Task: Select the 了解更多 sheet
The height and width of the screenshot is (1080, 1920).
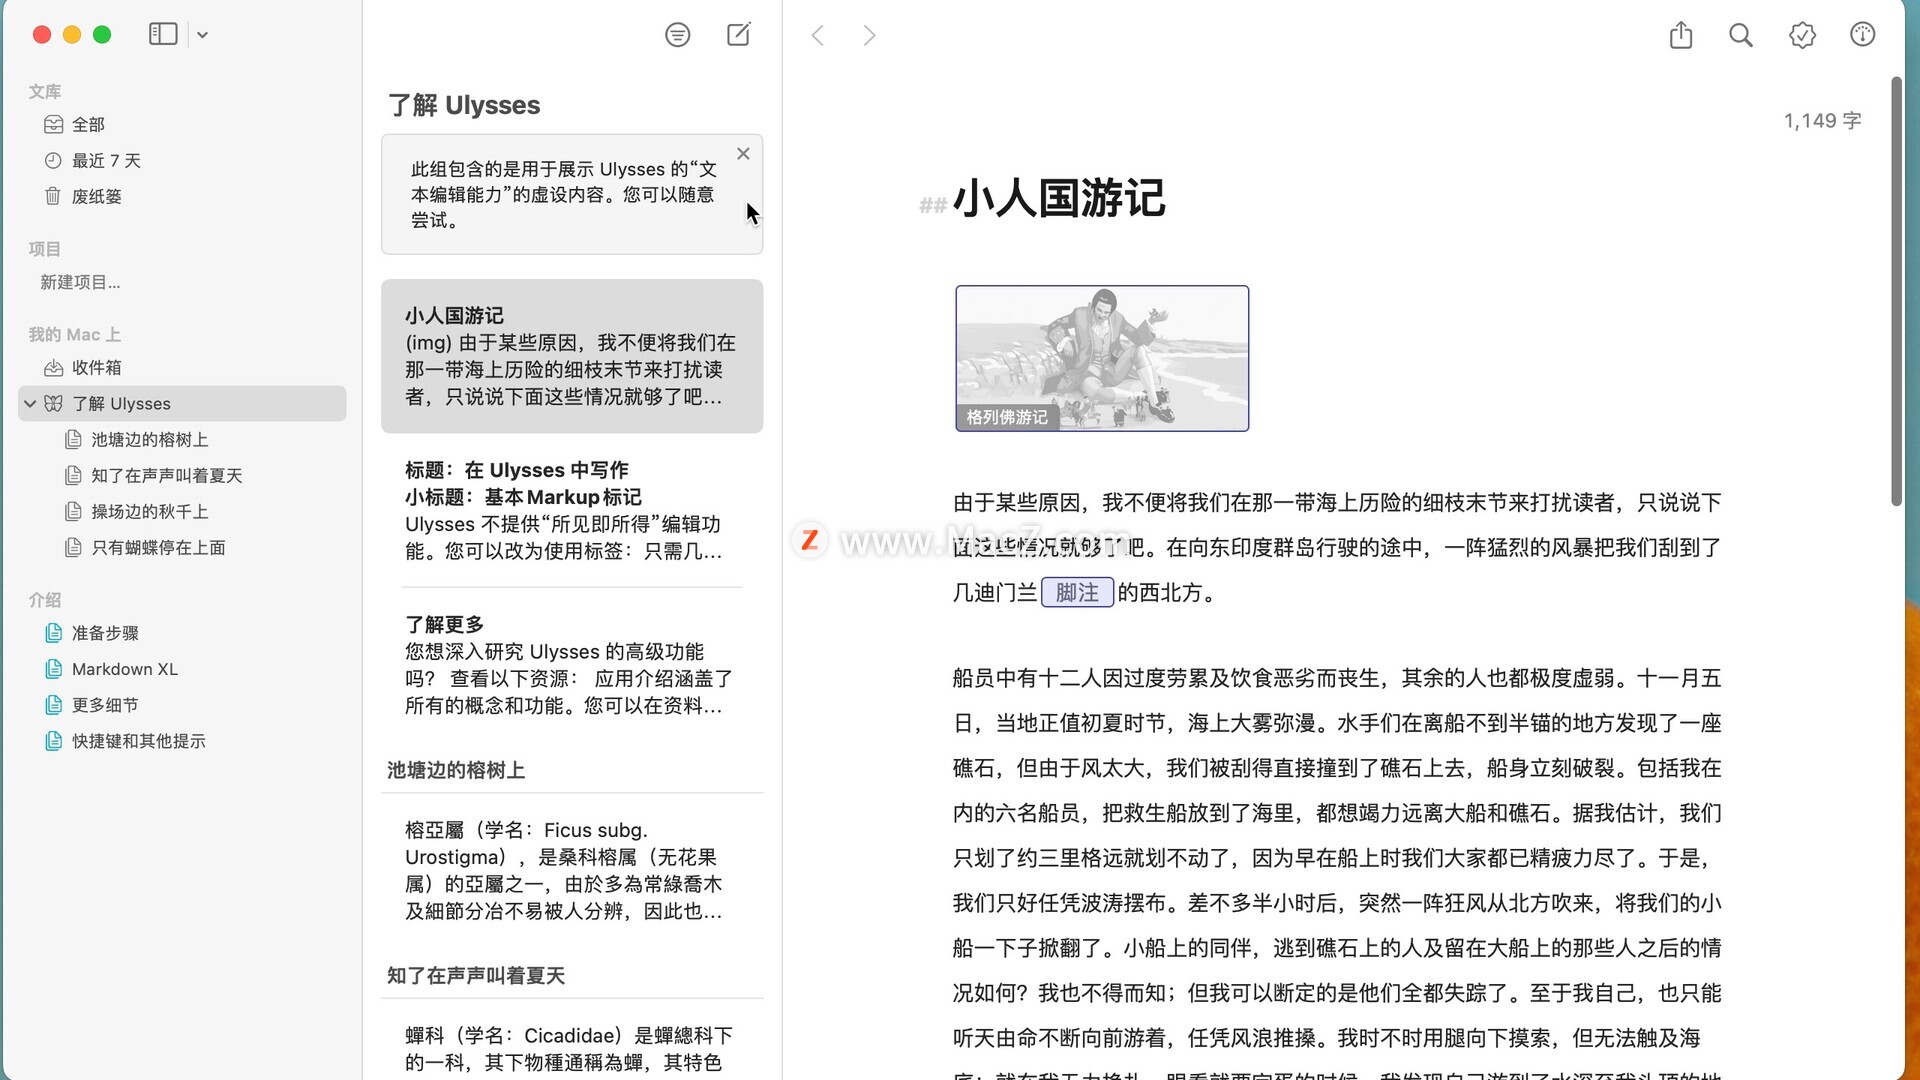Action: pyautogui.click(x=572, y=666)
